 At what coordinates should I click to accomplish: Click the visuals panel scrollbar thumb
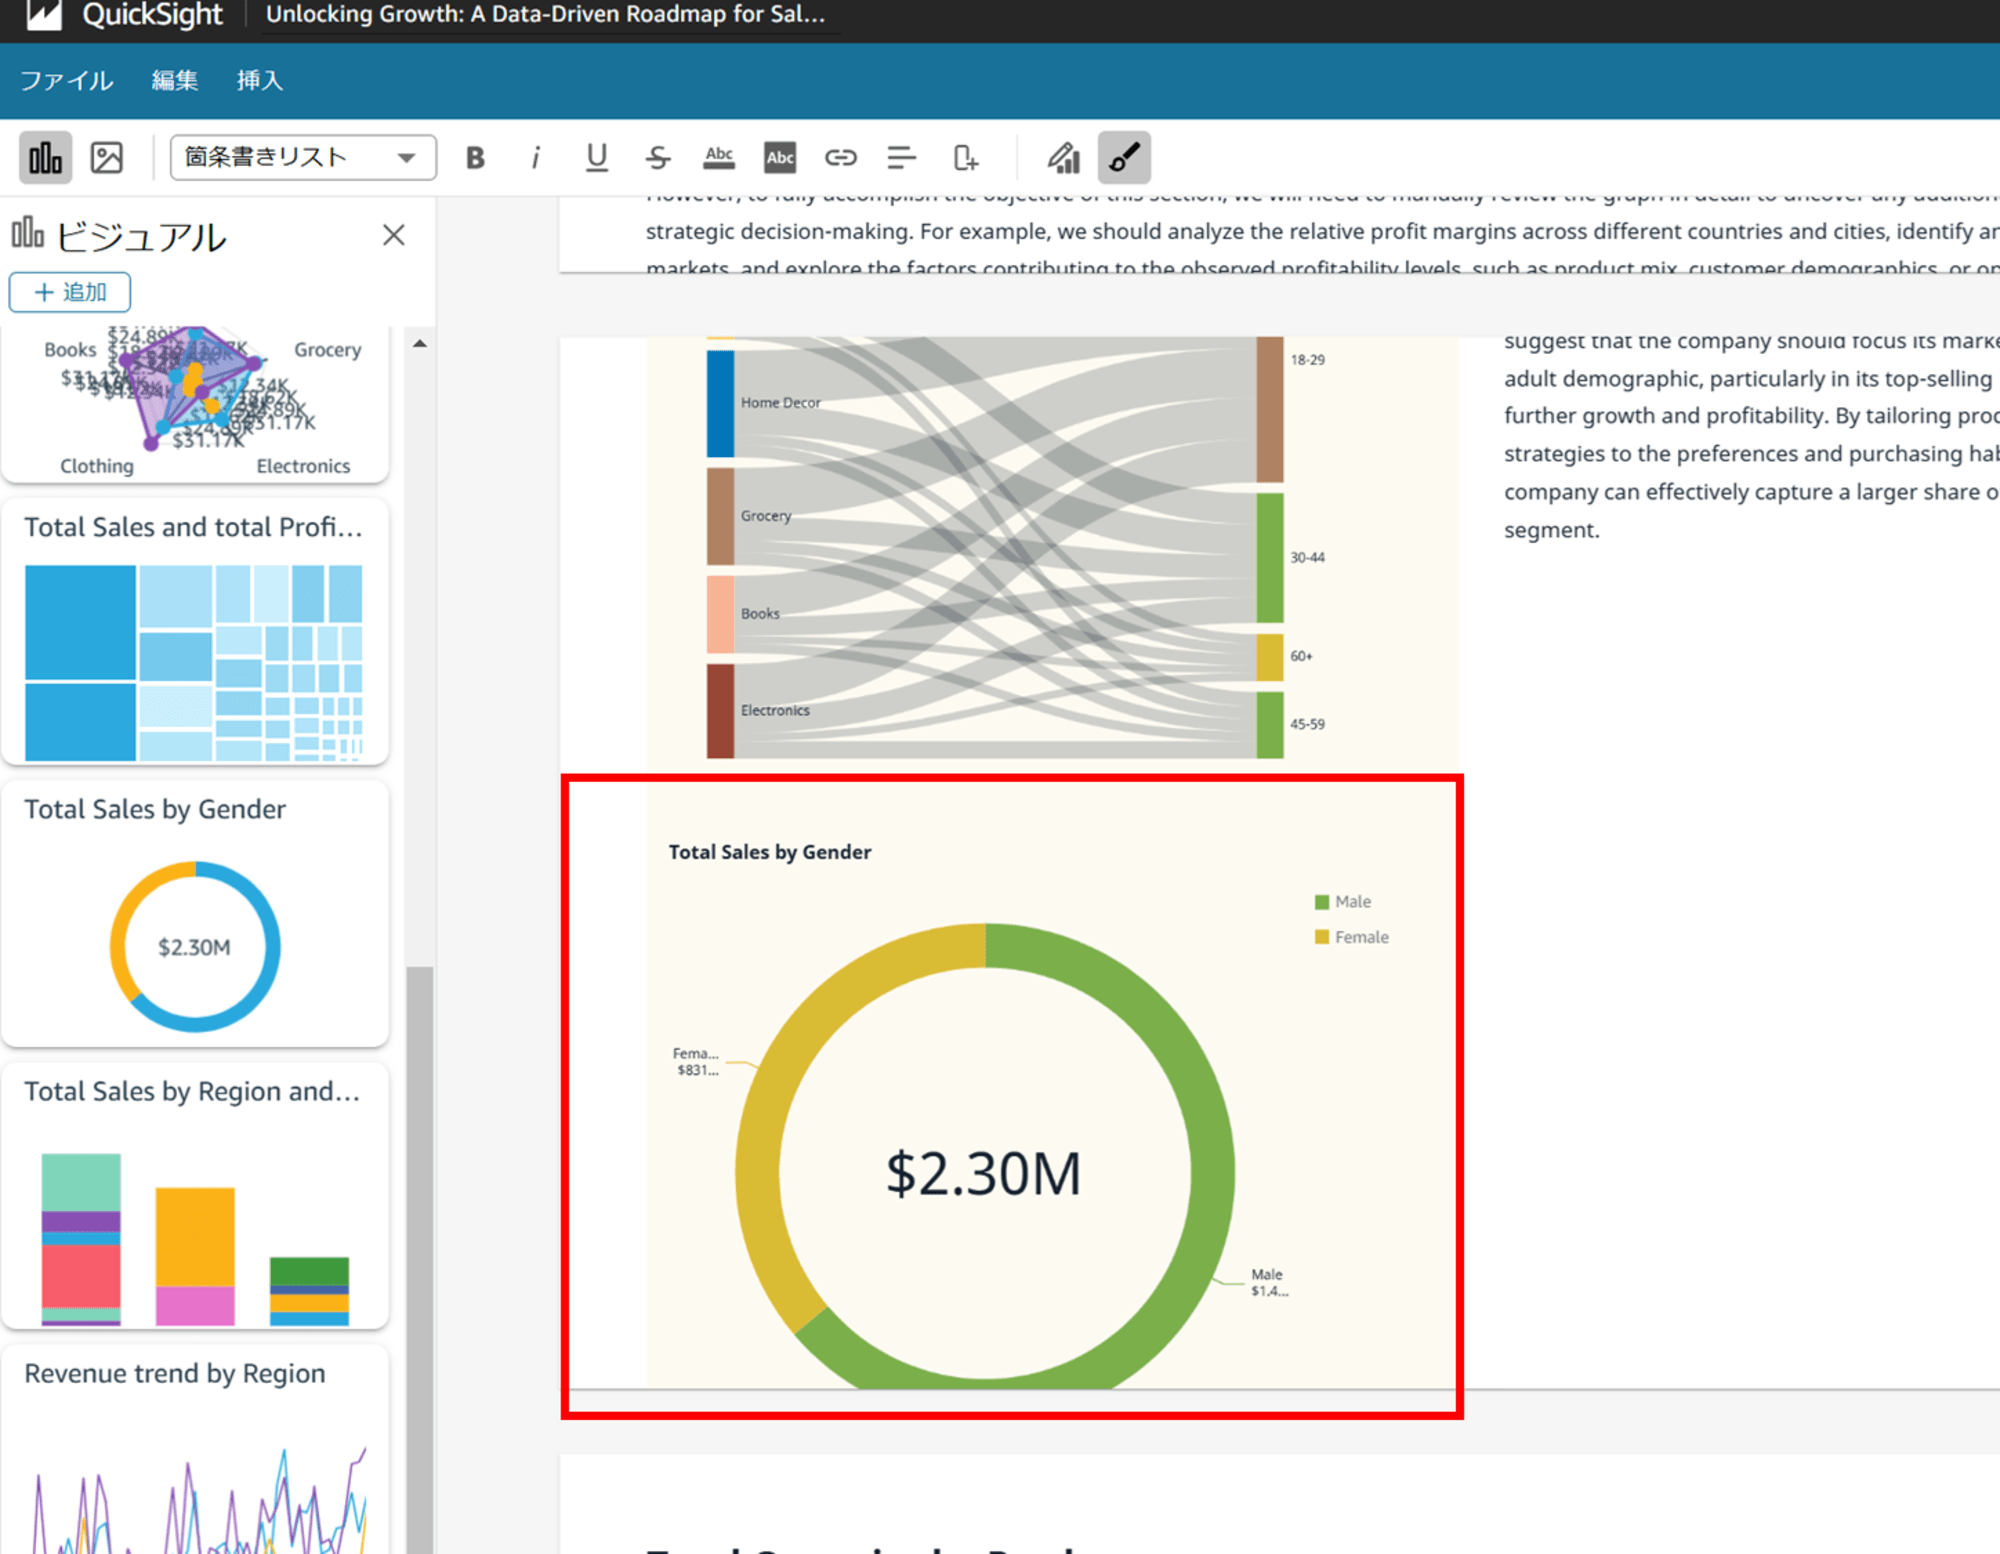(420, 1260)
